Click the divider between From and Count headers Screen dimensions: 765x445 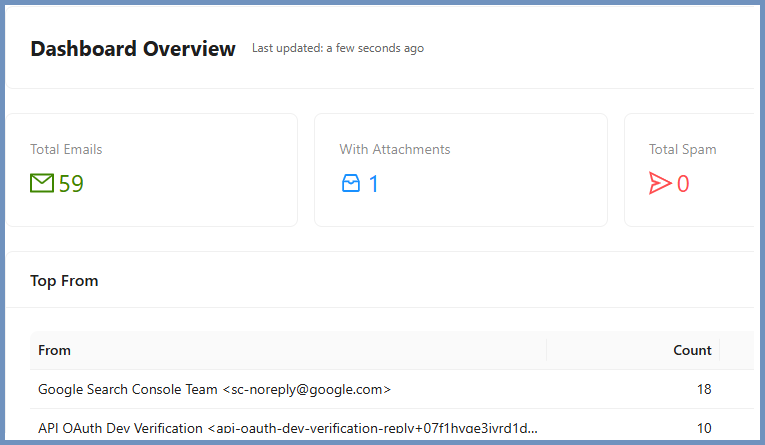[x=546, y=350]
